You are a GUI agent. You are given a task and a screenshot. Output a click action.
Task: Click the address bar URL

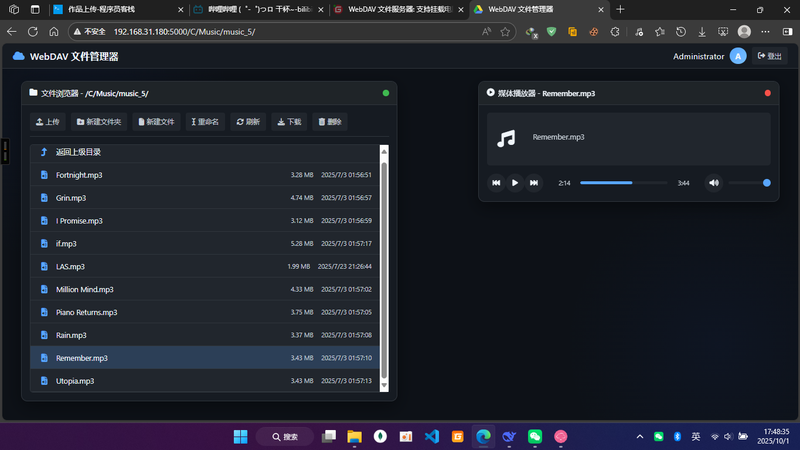click(x=184, y=32)
